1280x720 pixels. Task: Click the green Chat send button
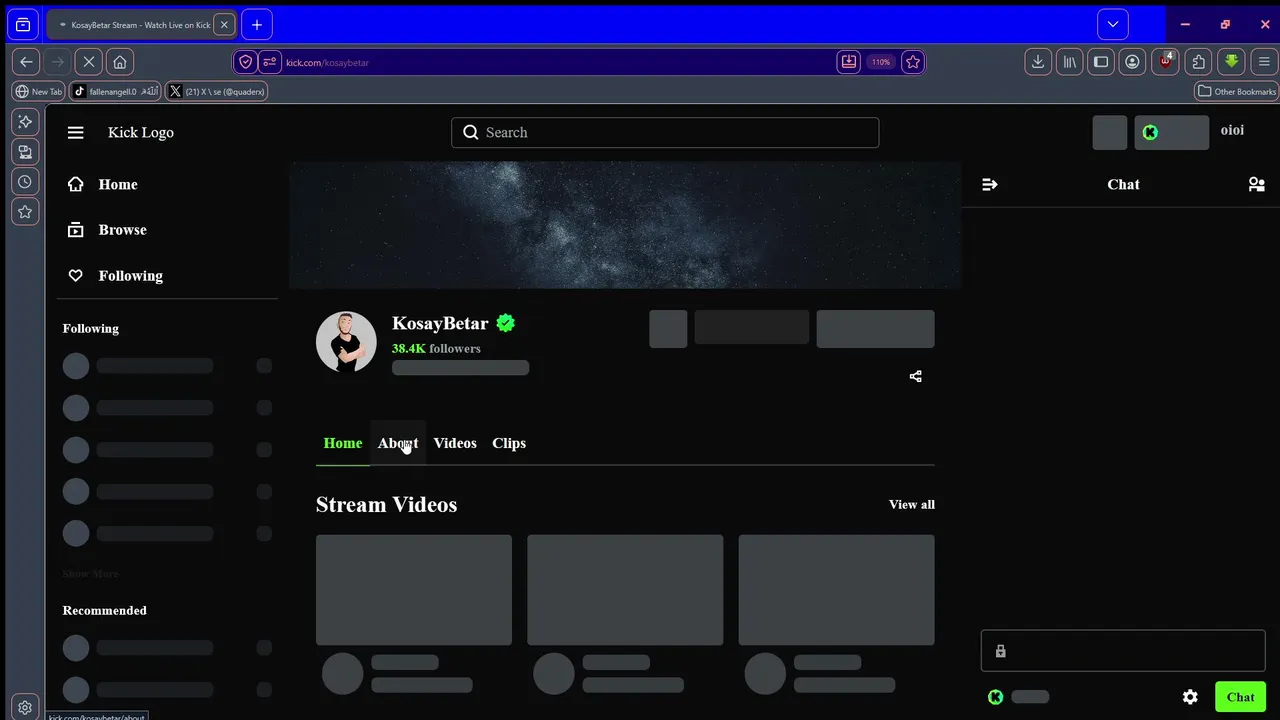click(x=1240, y=697)
